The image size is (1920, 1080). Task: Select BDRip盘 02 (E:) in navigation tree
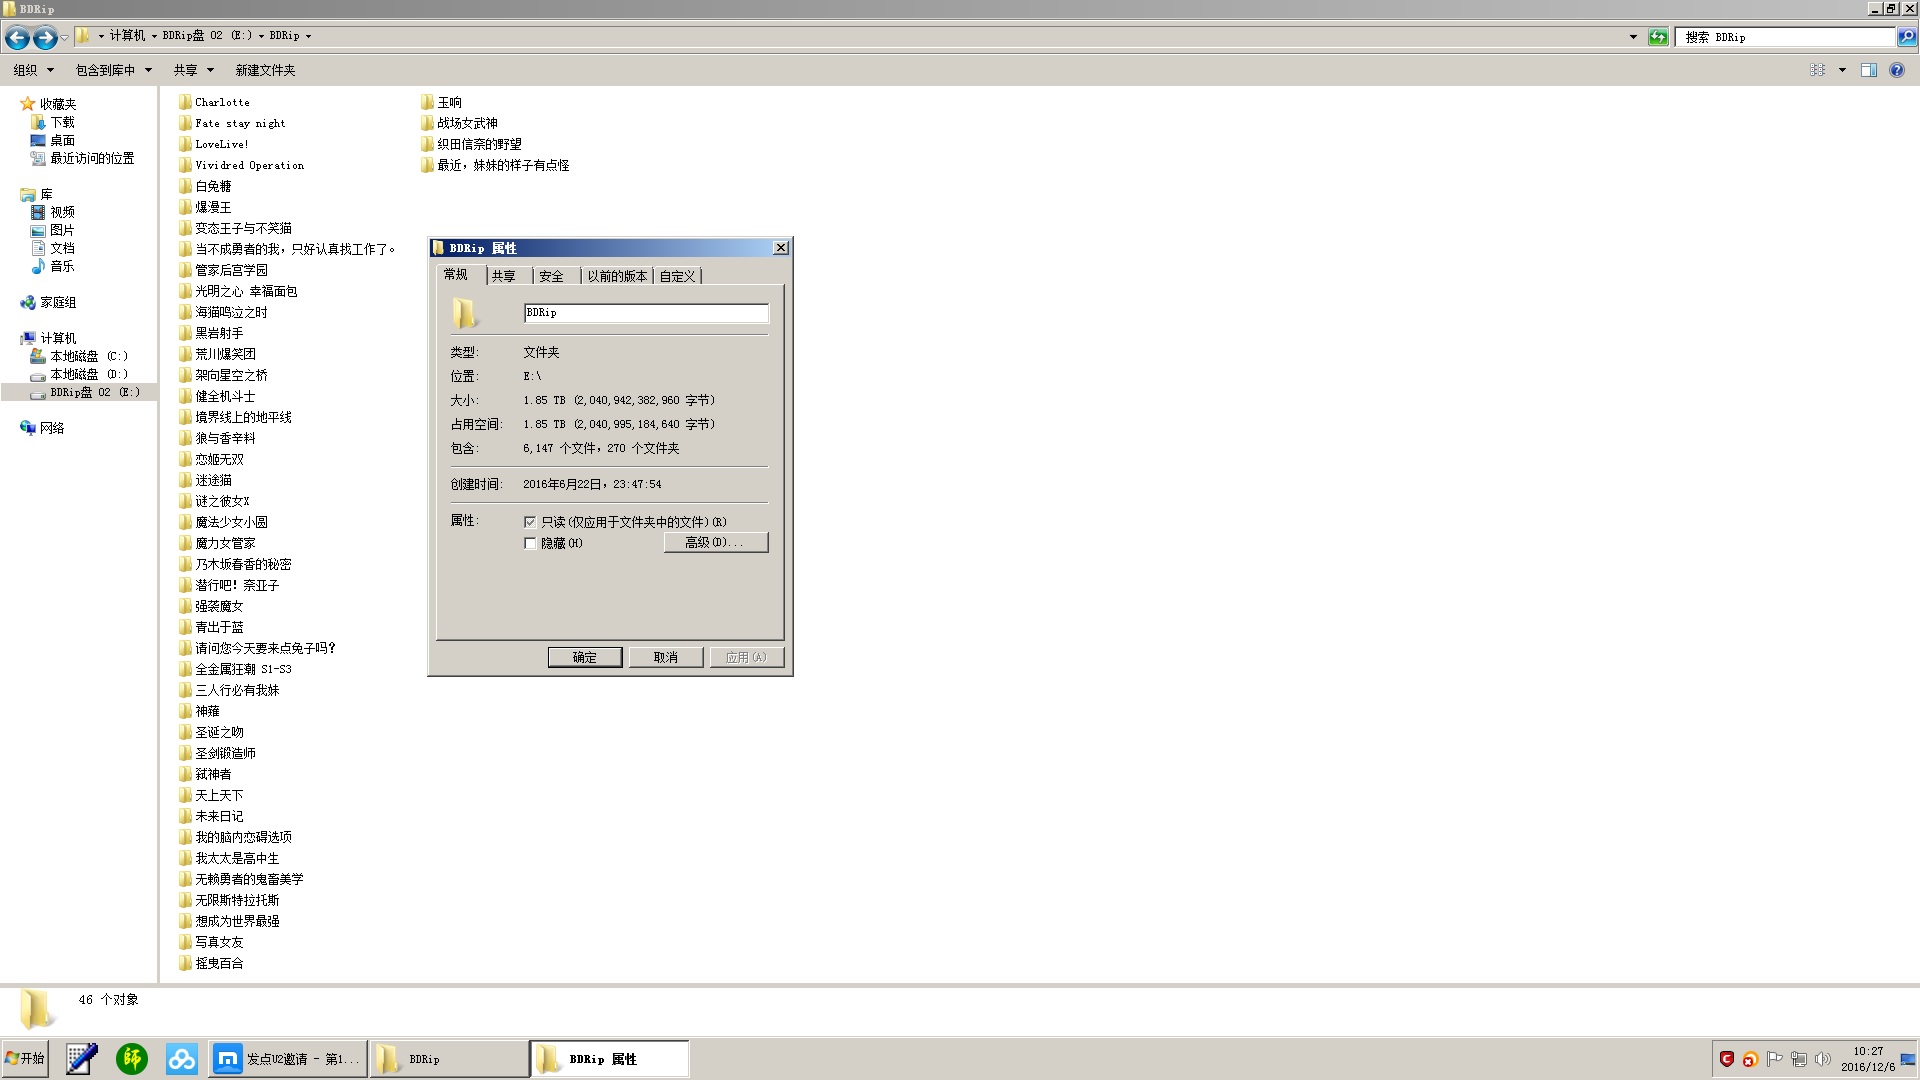point(79,392)
